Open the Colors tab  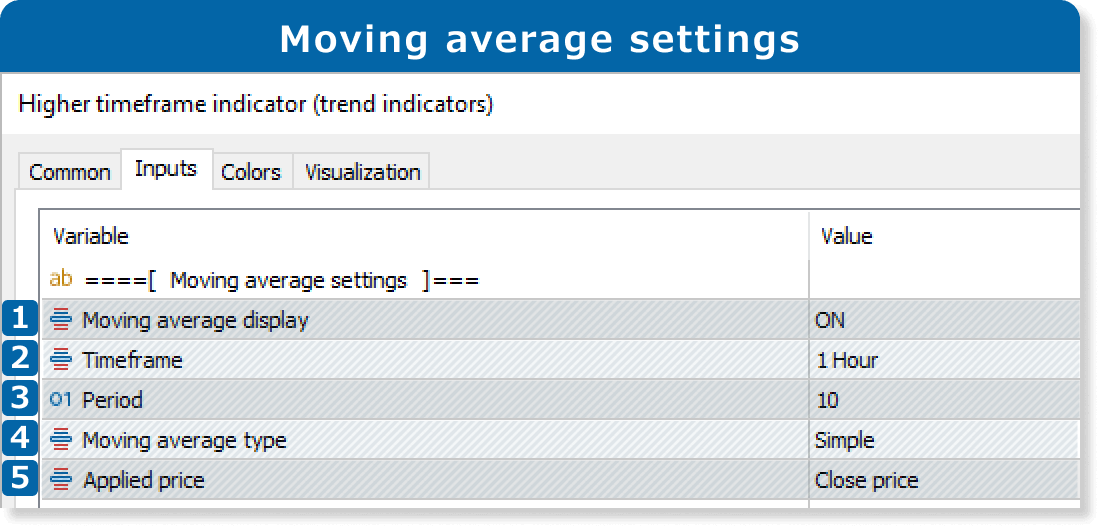point(250,172)
